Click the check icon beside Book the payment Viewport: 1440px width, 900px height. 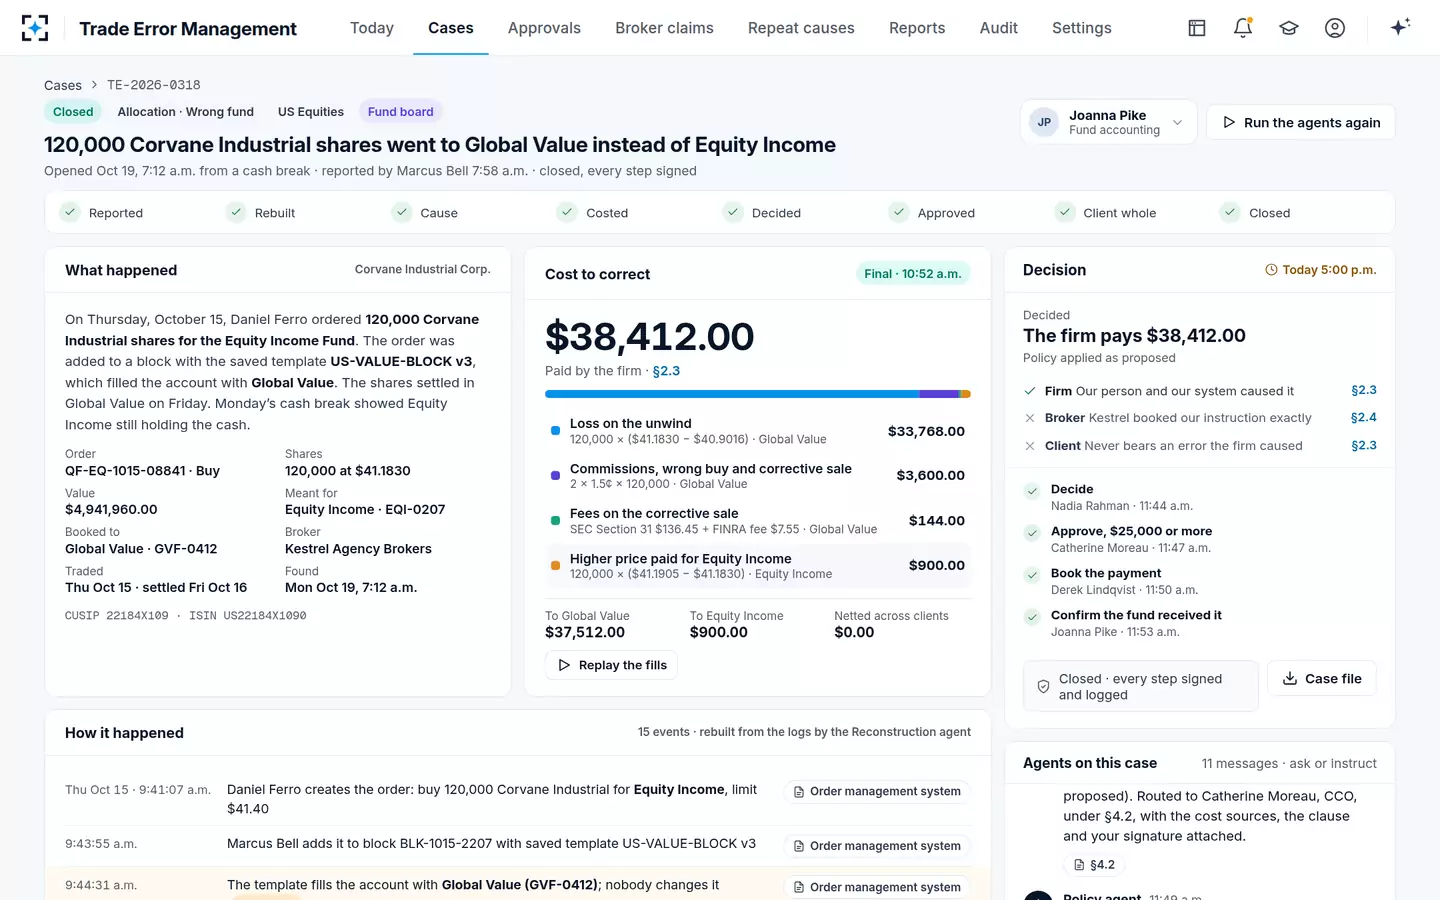point(1032,575)
